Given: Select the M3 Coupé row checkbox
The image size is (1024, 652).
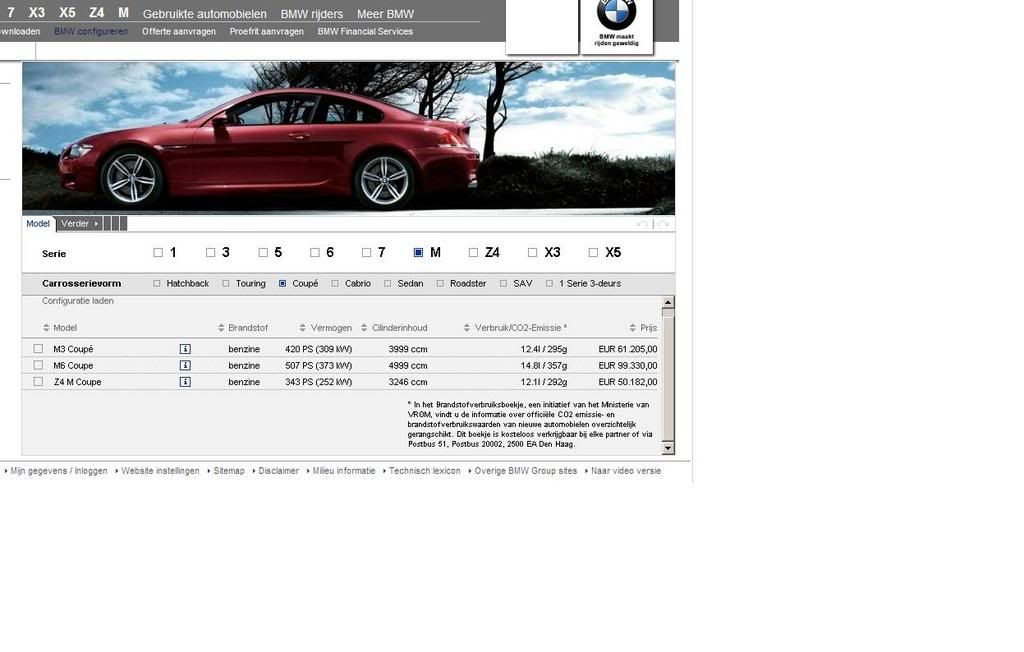Looking at the screenshot, I should click(x=39, y=349).
